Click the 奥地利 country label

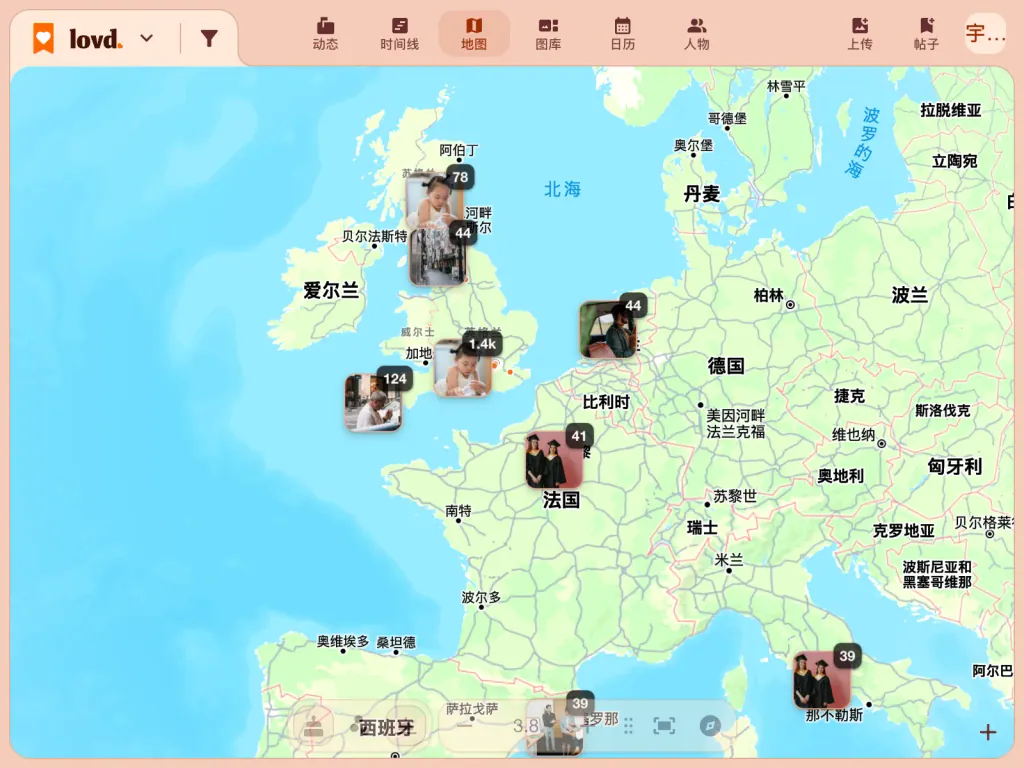tap(840, 476)
